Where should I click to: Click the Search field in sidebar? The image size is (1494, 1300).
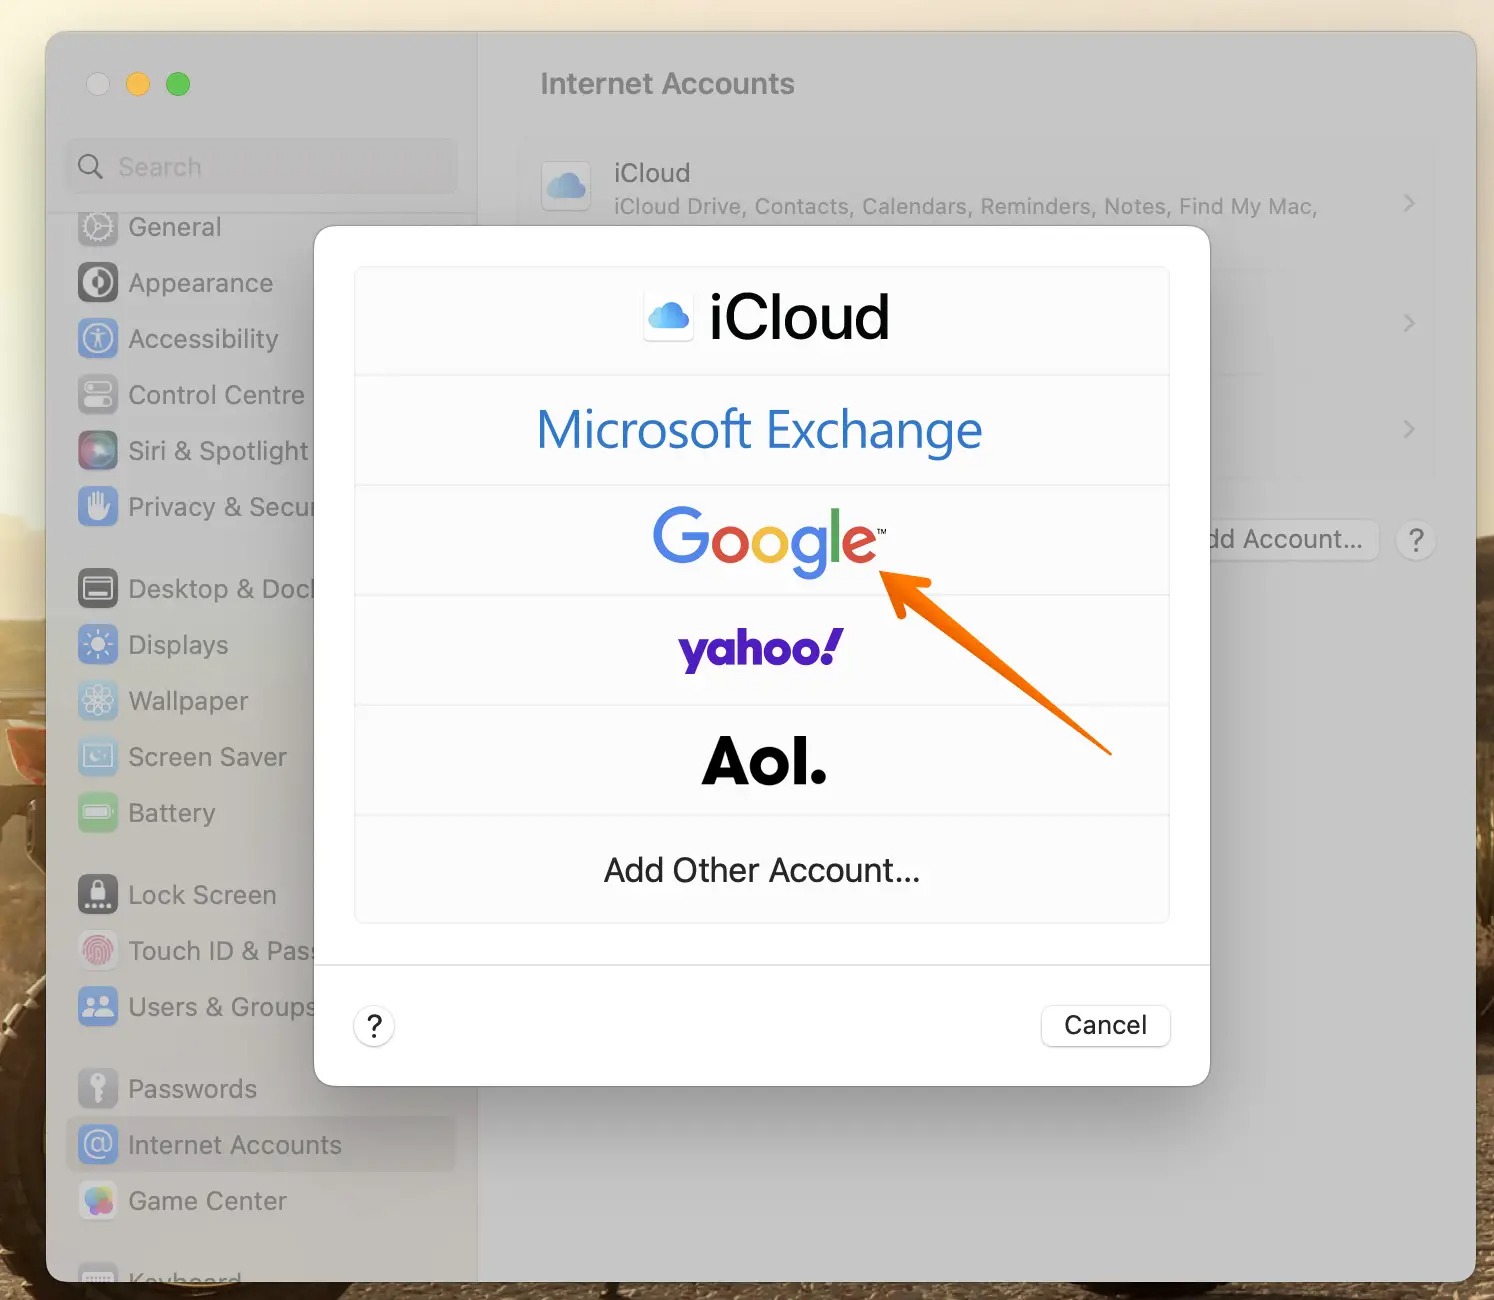pos(262,167)
